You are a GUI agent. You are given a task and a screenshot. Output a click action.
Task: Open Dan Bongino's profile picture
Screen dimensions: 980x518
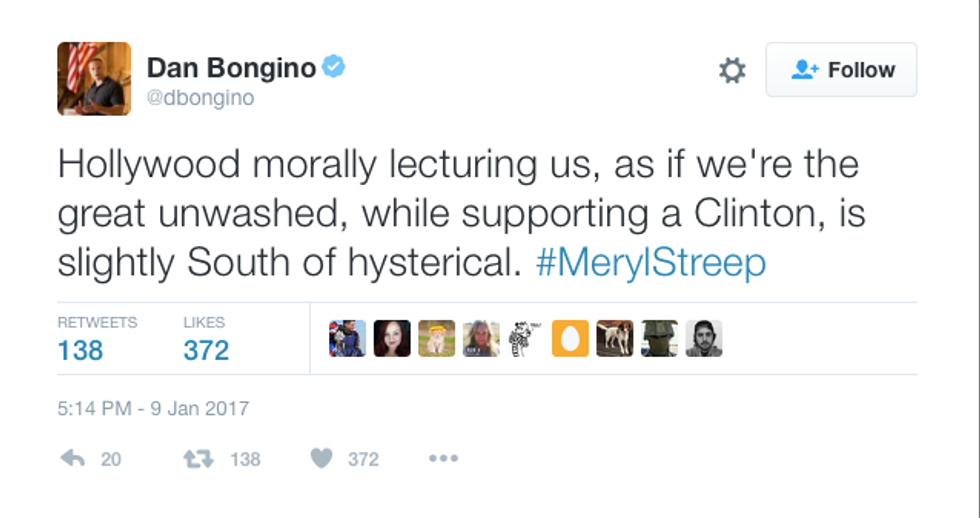point(94,79)
